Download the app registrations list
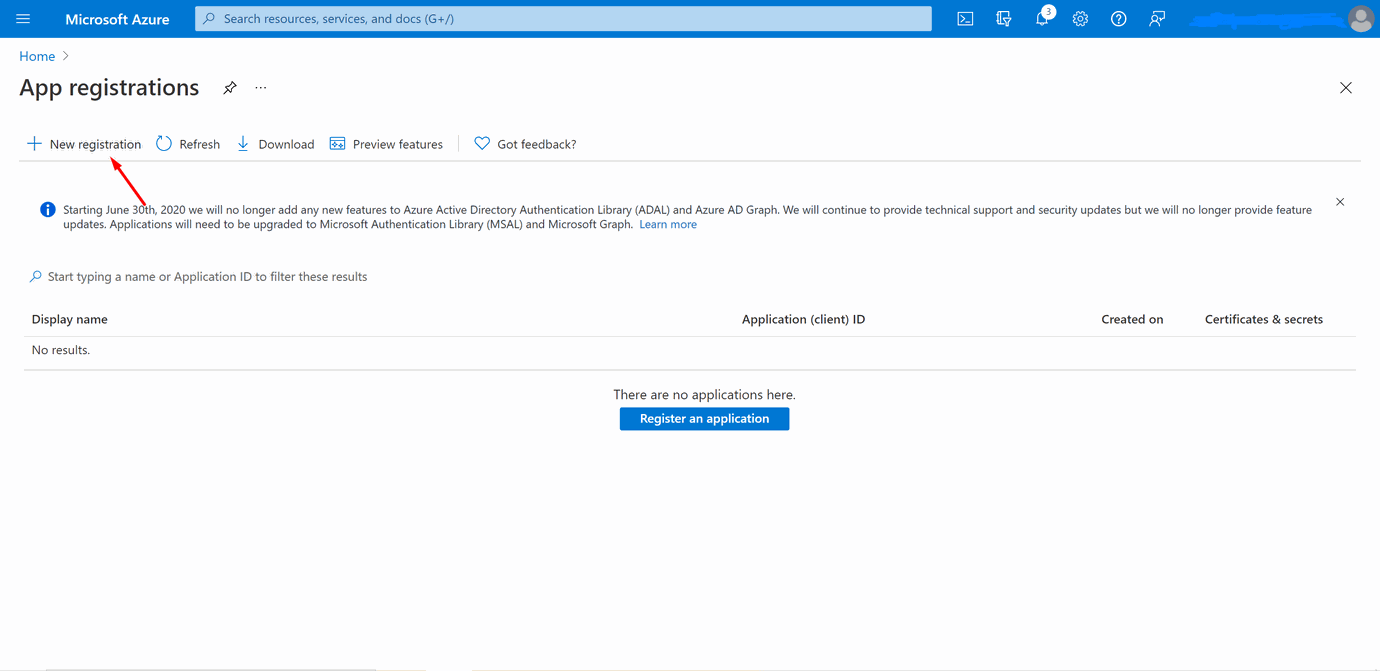The height and width of the screenshot is (671, 1380). click(x=275, y=144)
